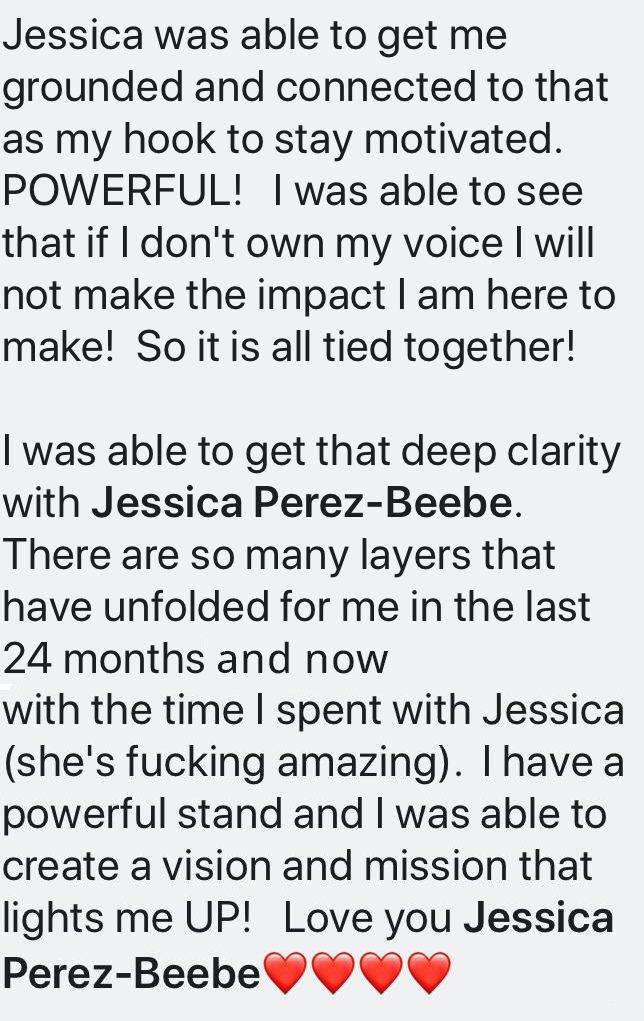
Task: Click the bold Jessica tag after "Love you"
Action: point(539,918)
